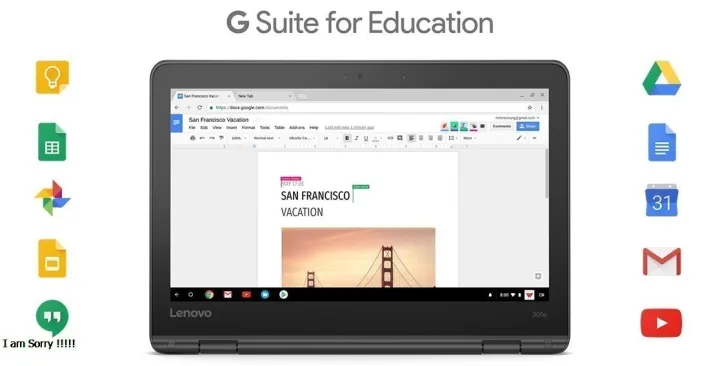
Task: Click the Google Photos pinwheel icon
Action: coord(52,198)
